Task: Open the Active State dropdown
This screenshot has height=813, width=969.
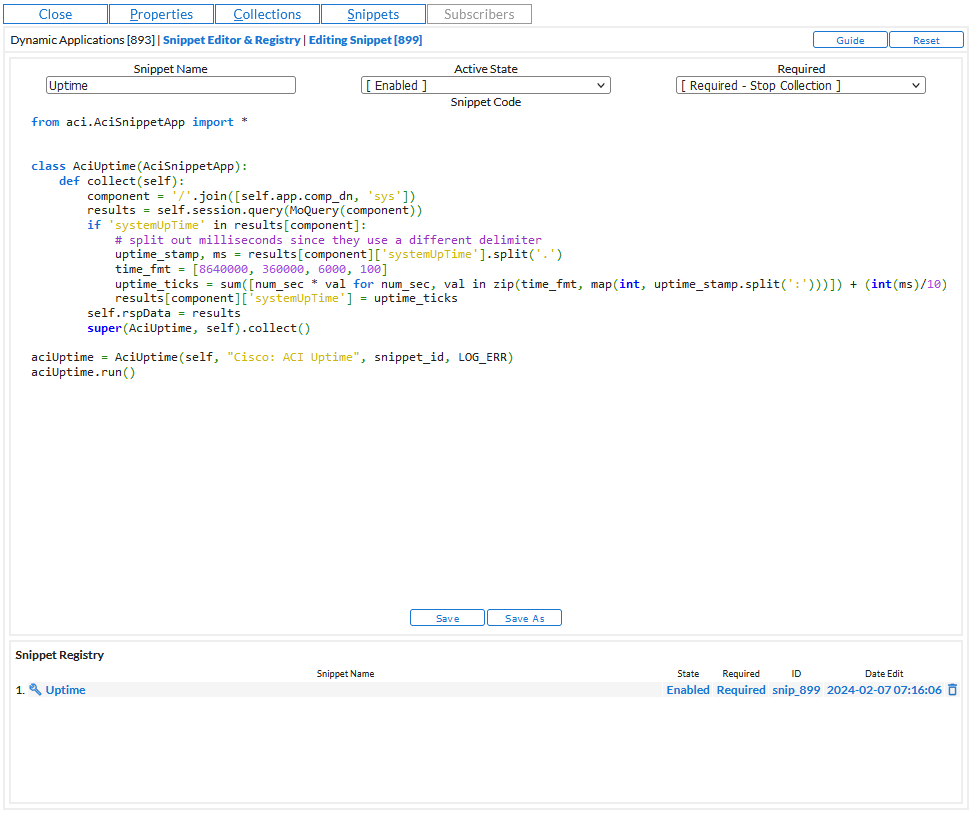Action: tap(486, 86)
